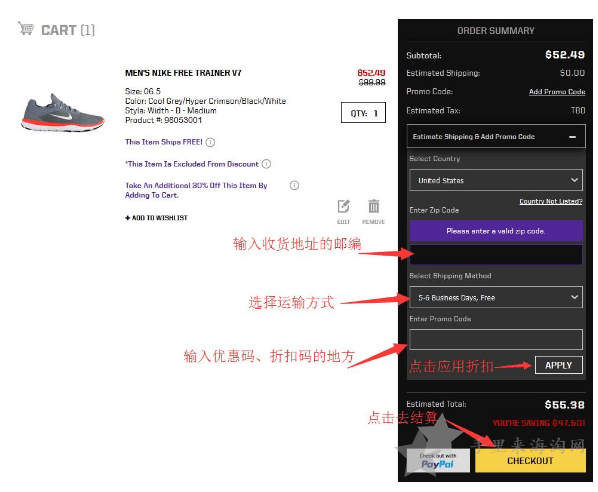Click the yellow CHECKOUT button
Screen dimensions: 598x492
pos(530,461)
